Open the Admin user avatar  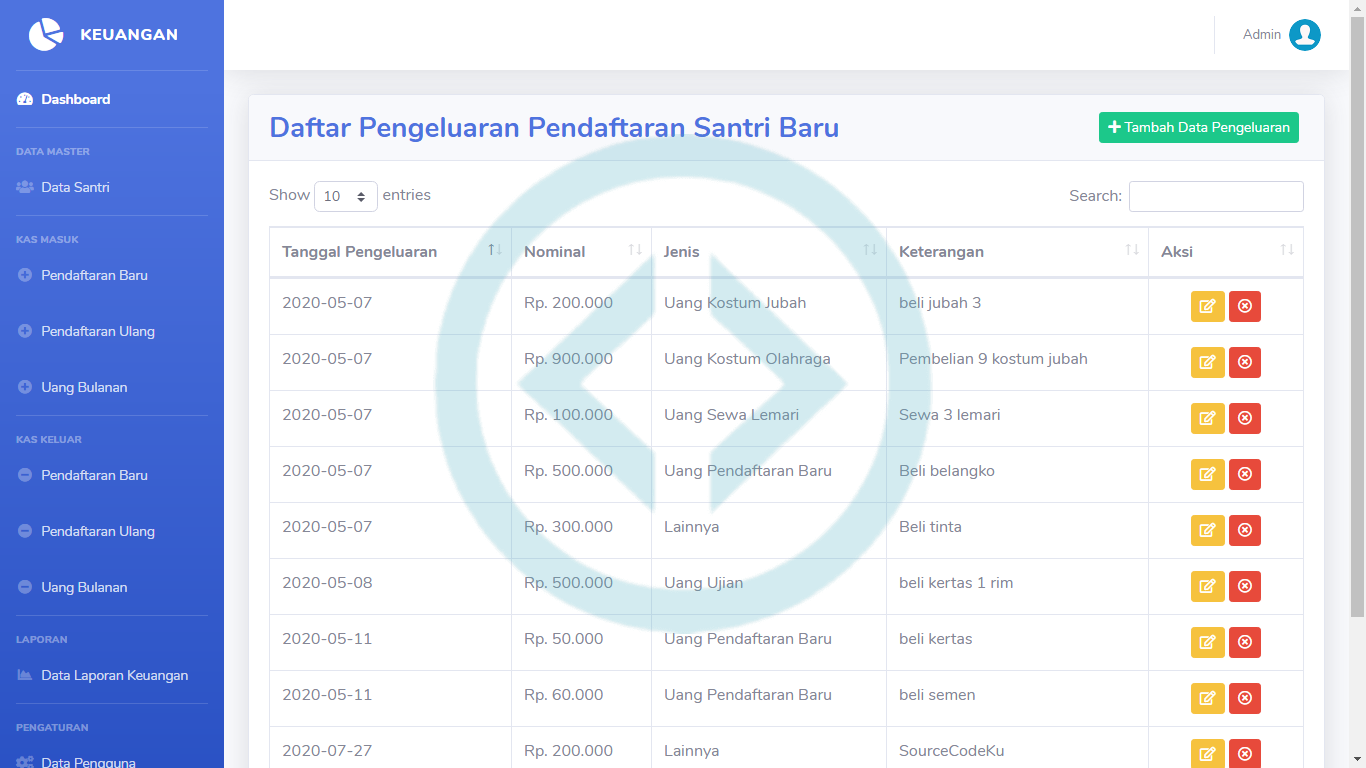coord(1304,35)
